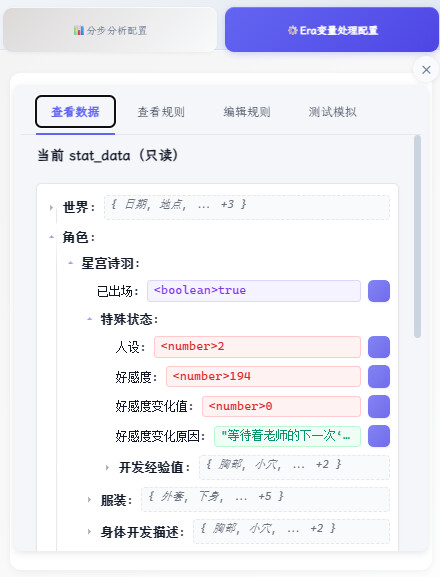Collapse the 特殊状态 section

click(x=89, y=319)
